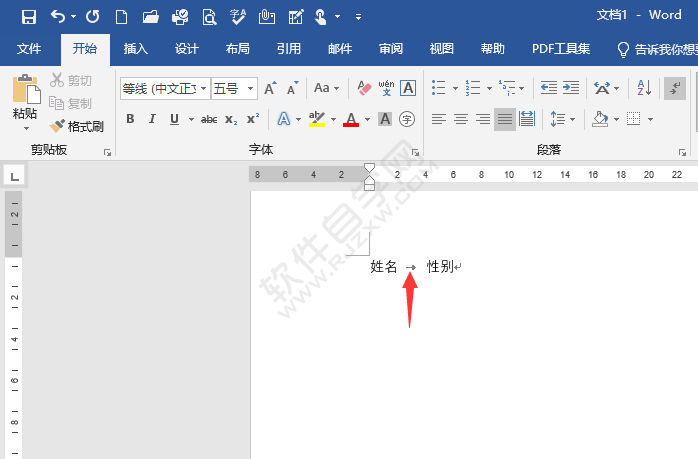
Task: Click the Print Preview magnifier icon
Action: click(209, 17)
